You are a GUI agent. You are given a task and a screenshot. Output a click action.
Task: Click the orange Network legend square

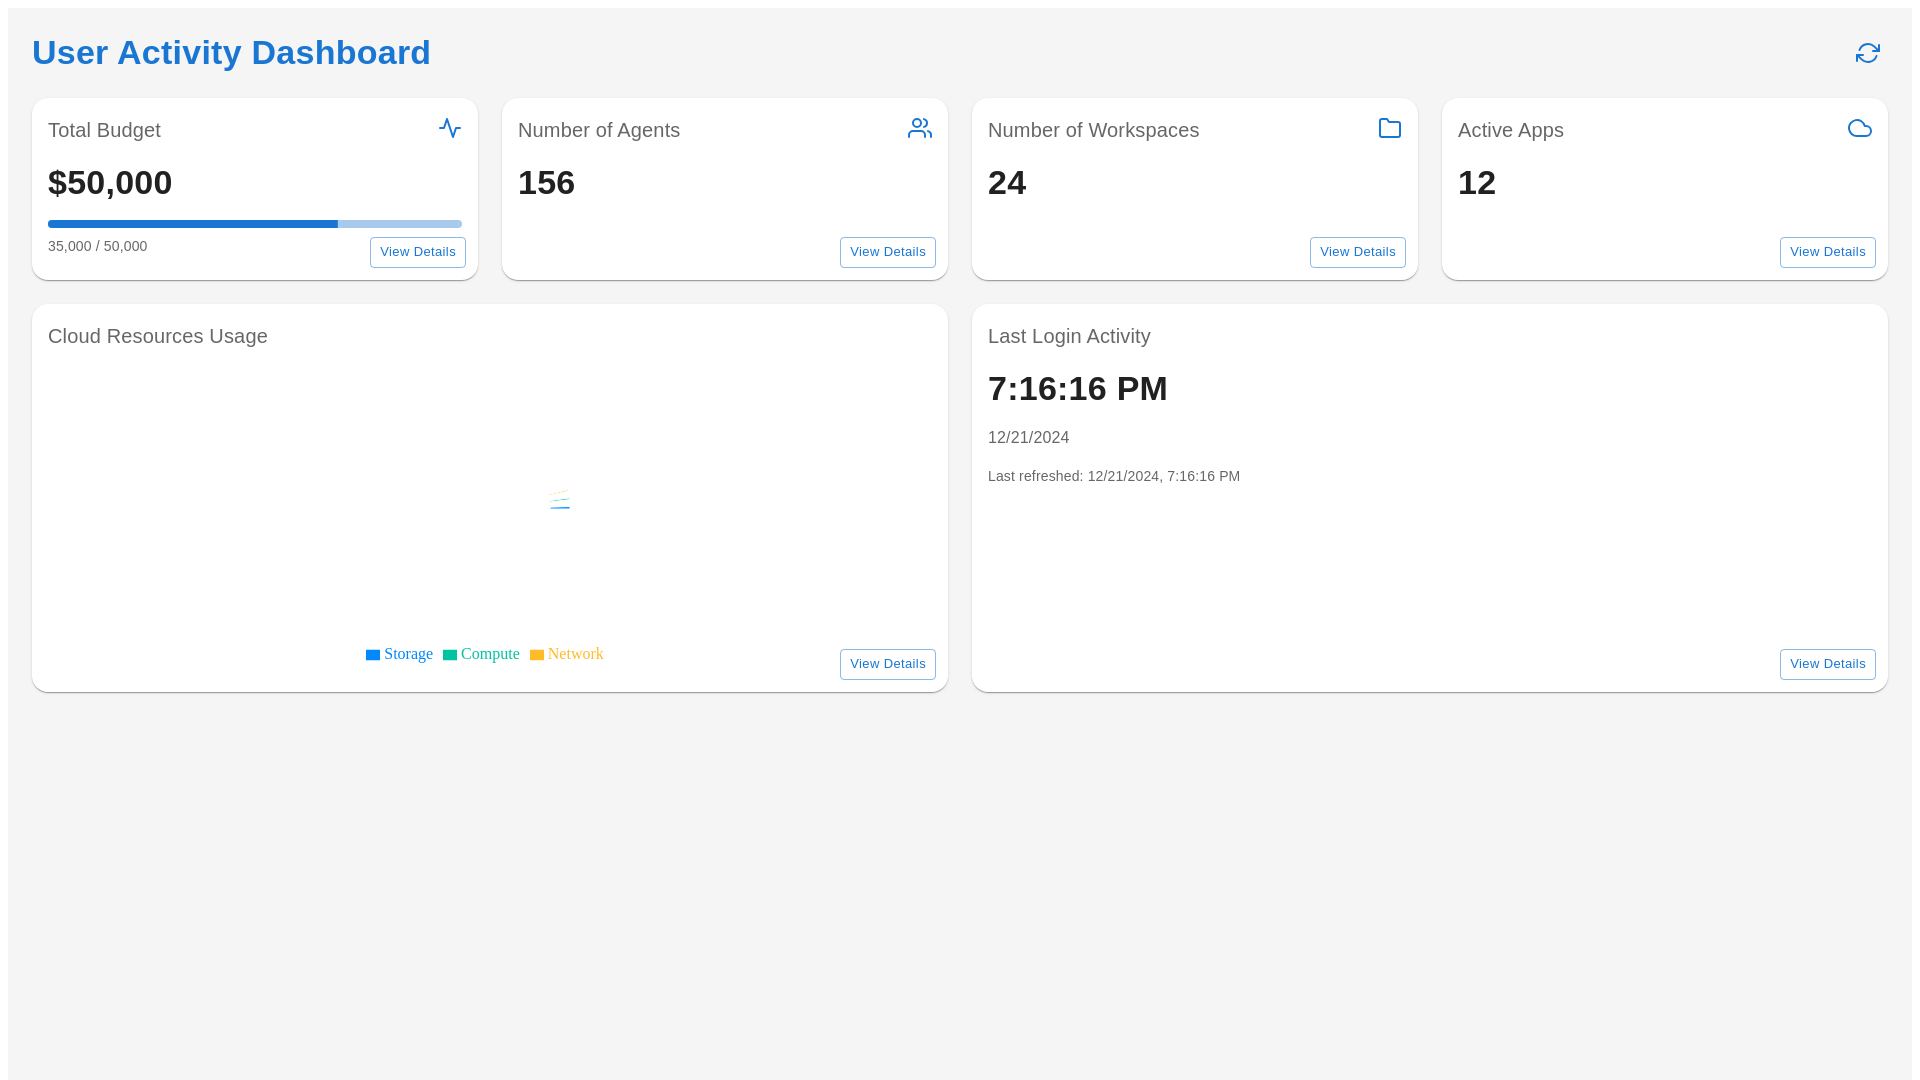click(537, 654)
